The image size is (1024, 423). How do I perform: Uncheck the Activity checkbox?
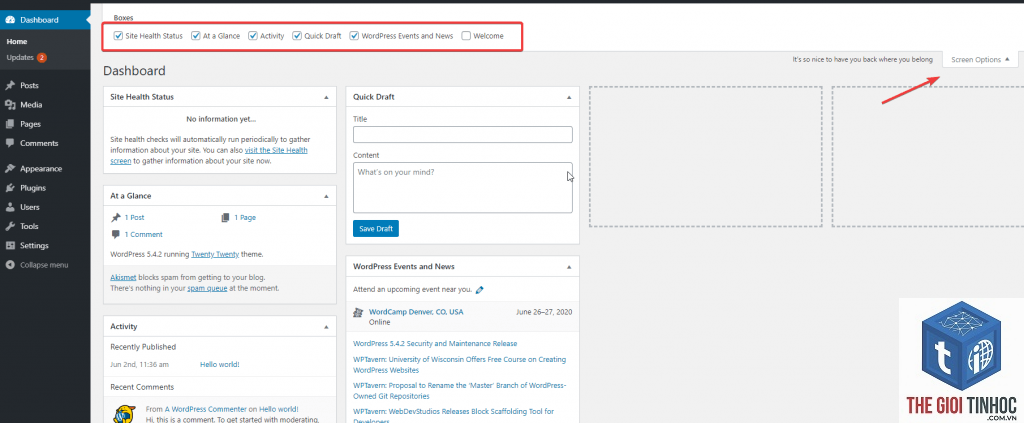[253, 36]
